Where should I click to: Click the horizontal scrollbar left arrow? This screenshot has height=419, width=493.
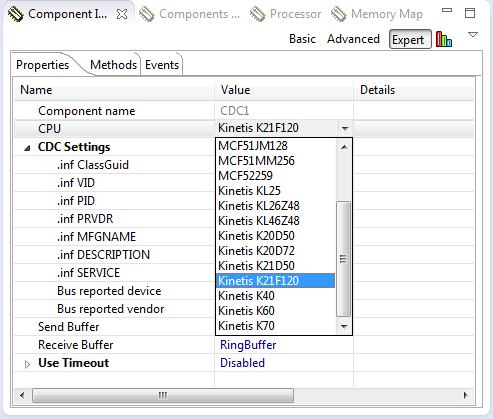click(22, 395)
